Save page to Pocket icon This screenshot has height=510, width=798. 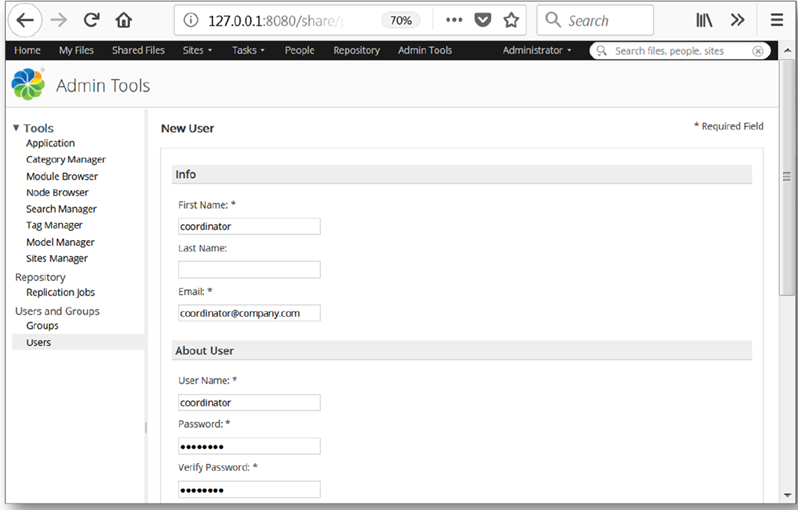point(482,20)
